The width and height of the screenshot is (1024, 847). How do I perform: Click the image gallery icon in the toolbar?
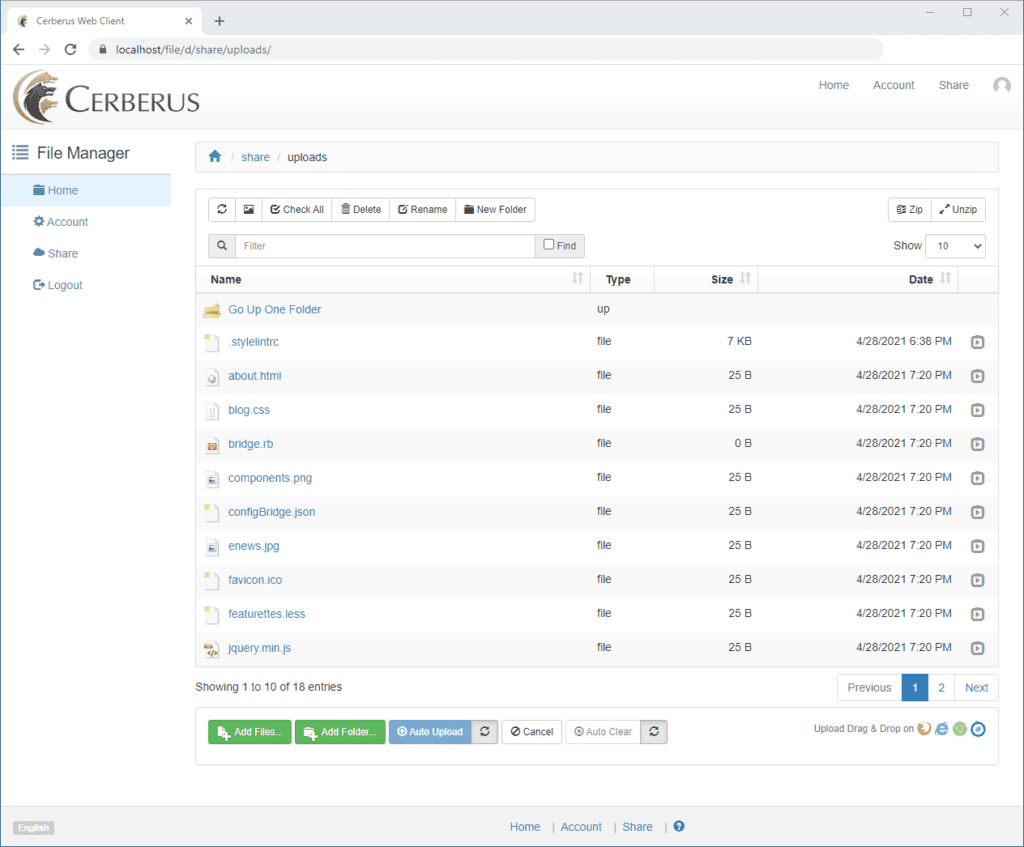[x=247, y=209]
